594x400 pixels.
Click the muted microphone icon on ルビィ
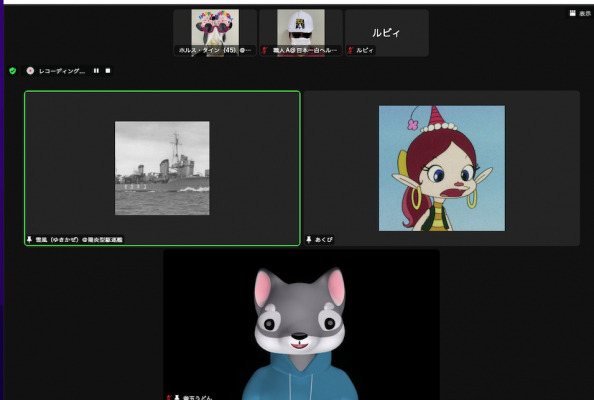(x=350, y=50)
